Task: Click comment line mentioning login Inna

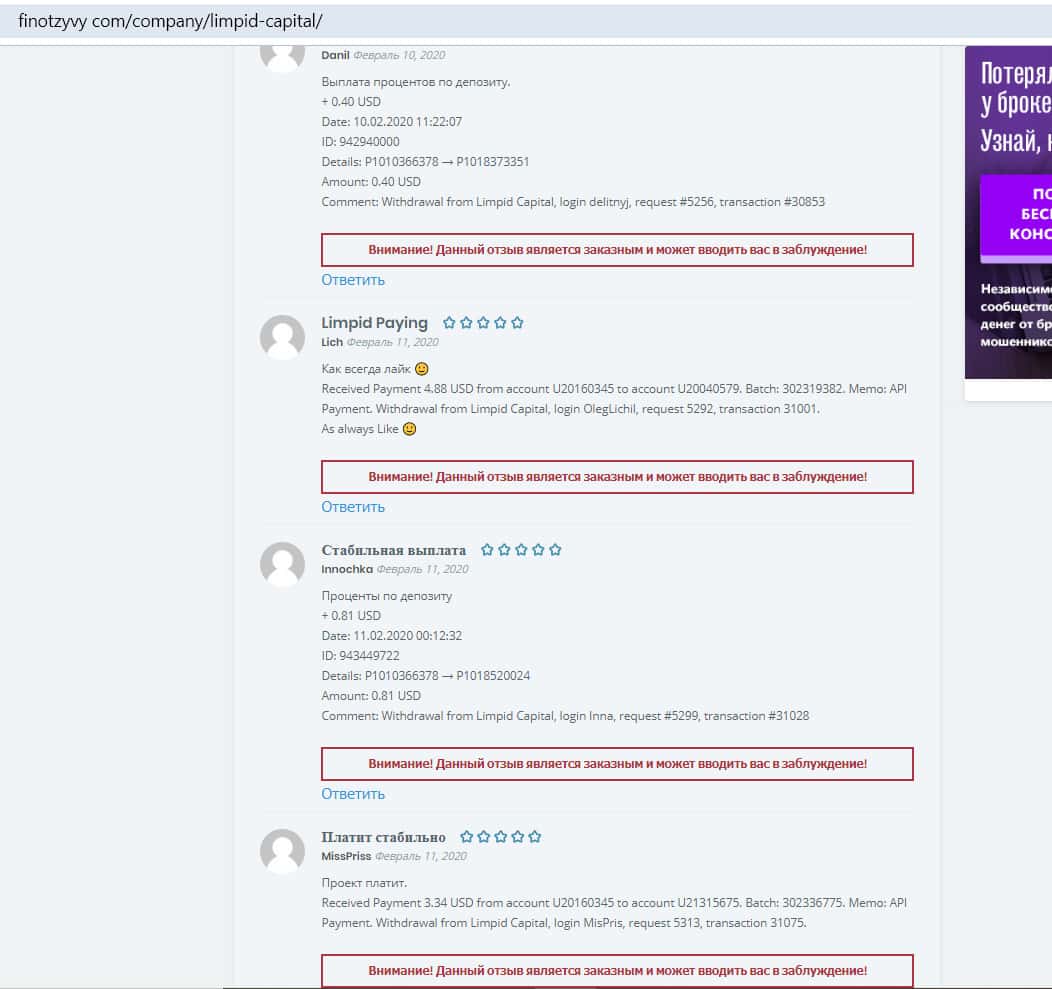Action: [x=566, y=716]
